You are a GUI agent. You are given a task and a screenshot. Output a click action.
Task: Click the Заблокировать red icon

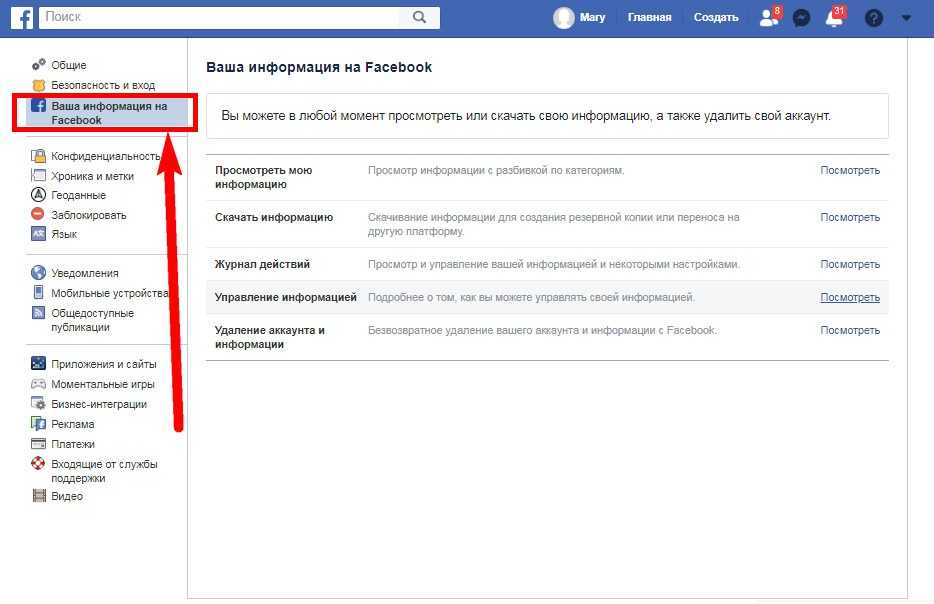38,214
